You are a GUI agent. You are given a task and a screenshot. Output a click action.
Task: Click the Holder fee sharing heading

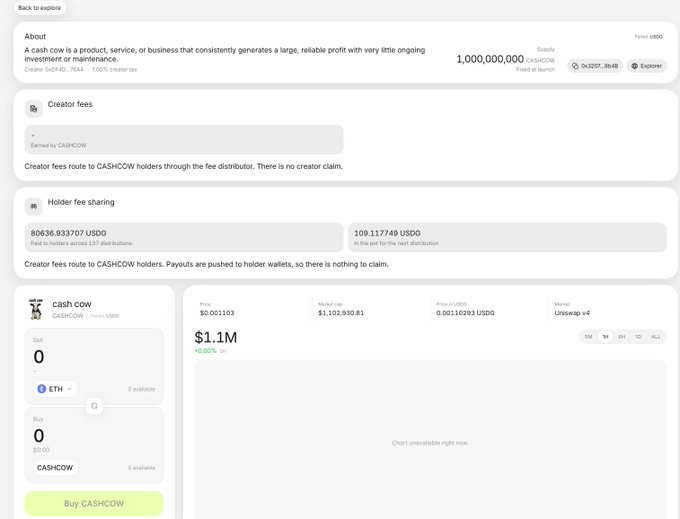click(81, 202)
